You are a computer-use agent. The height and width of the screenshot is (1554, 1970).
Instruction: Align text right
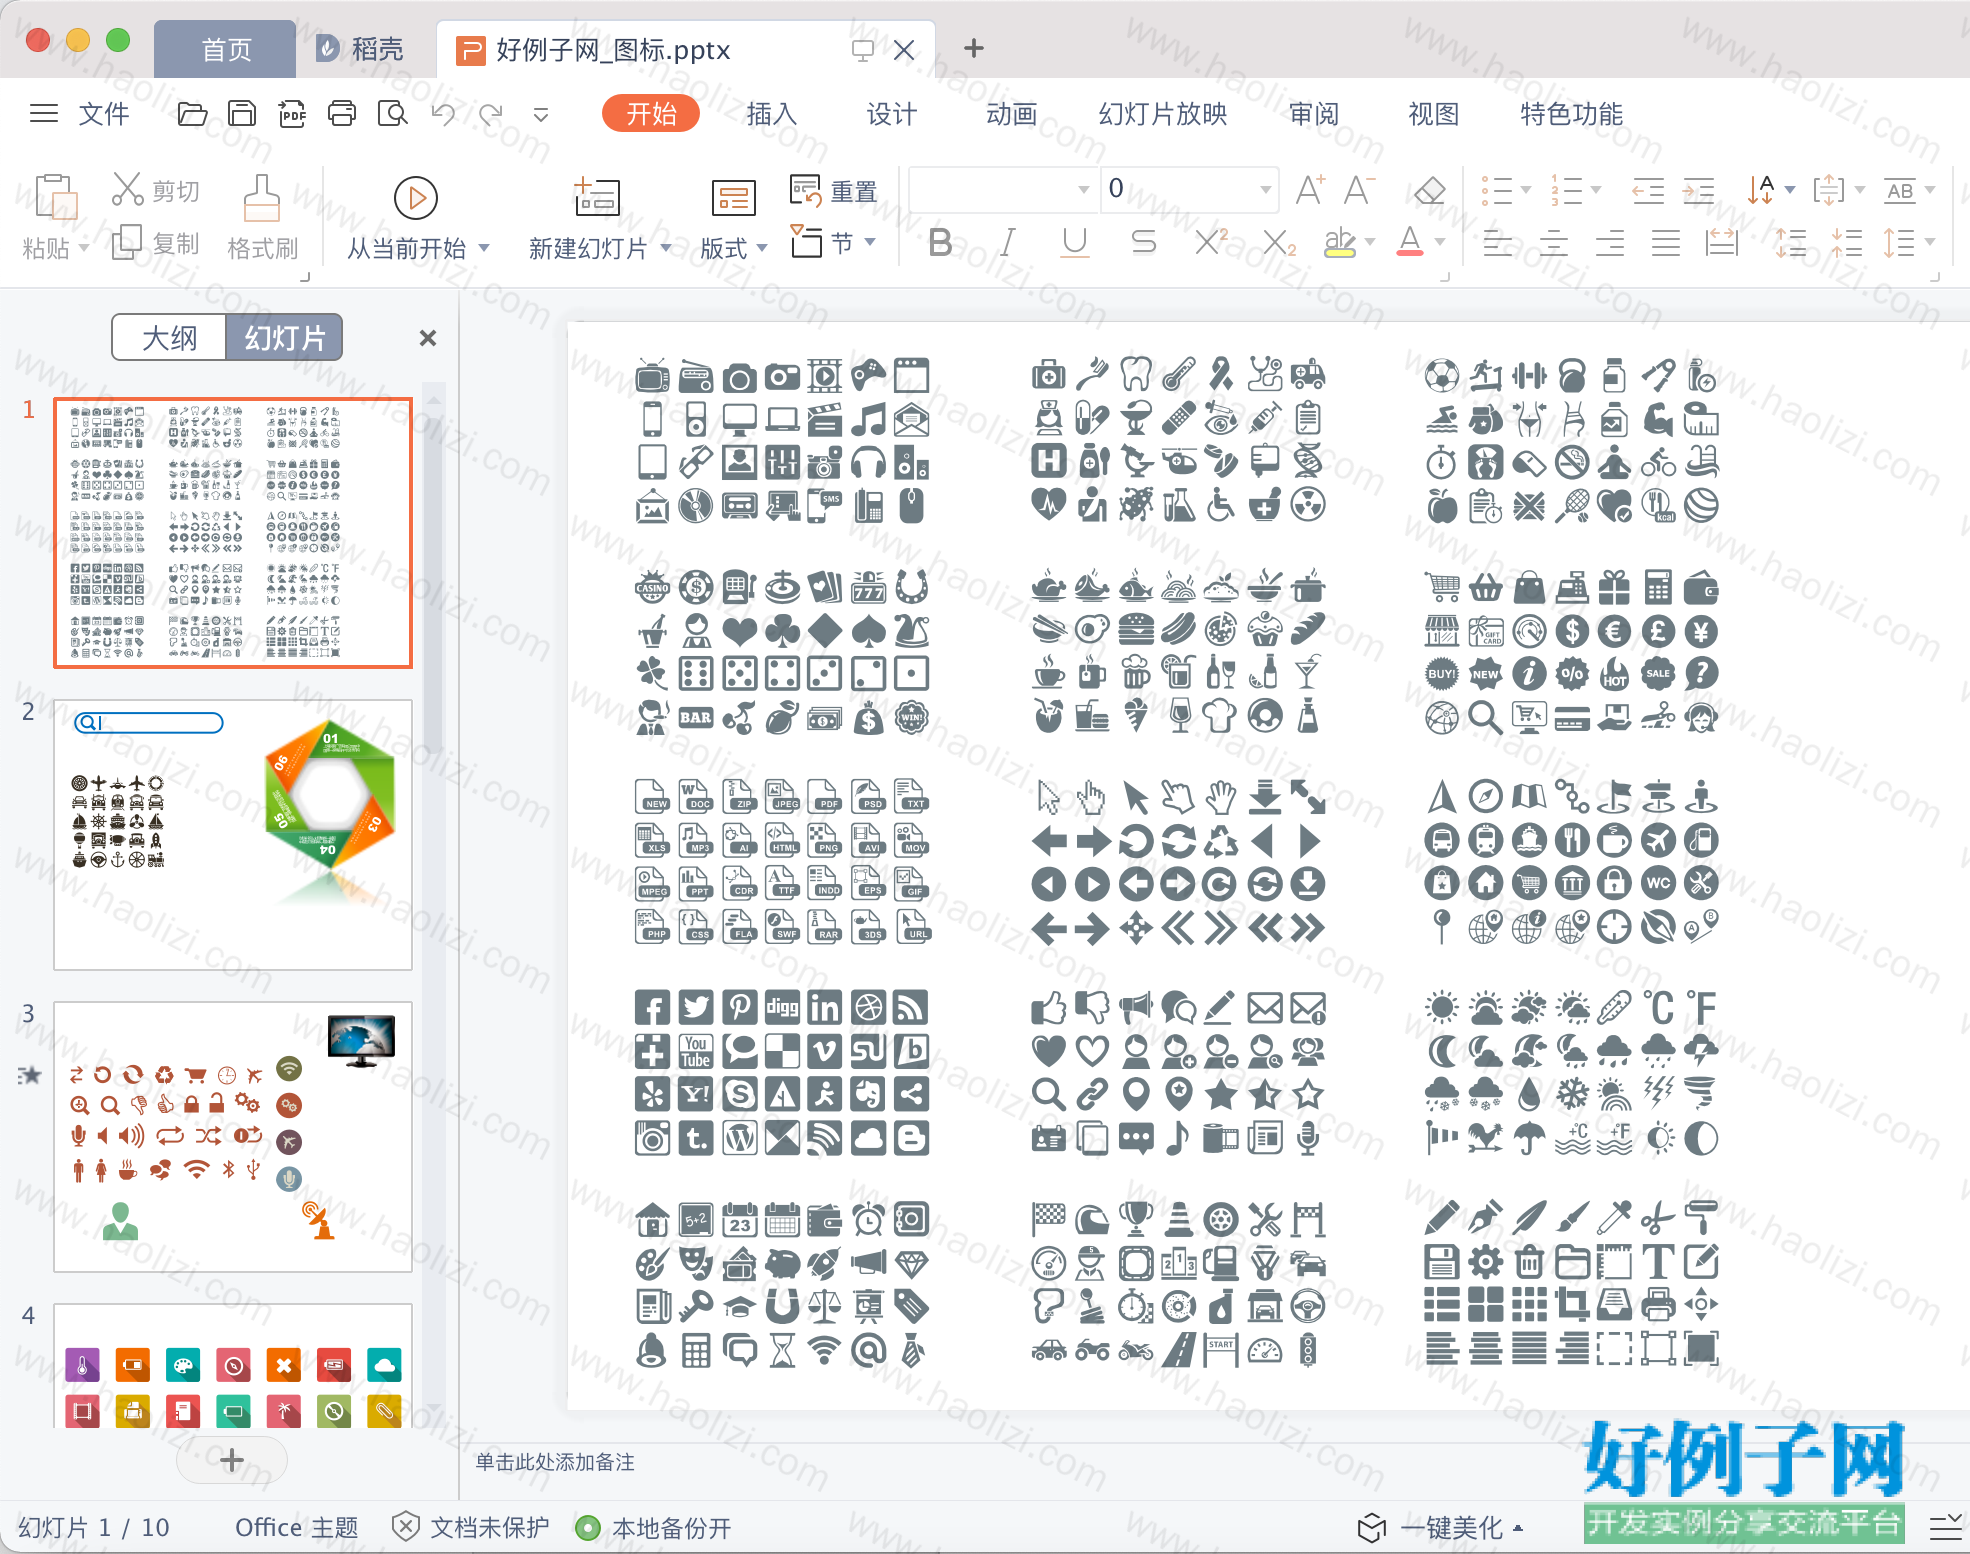[1609, 243]
